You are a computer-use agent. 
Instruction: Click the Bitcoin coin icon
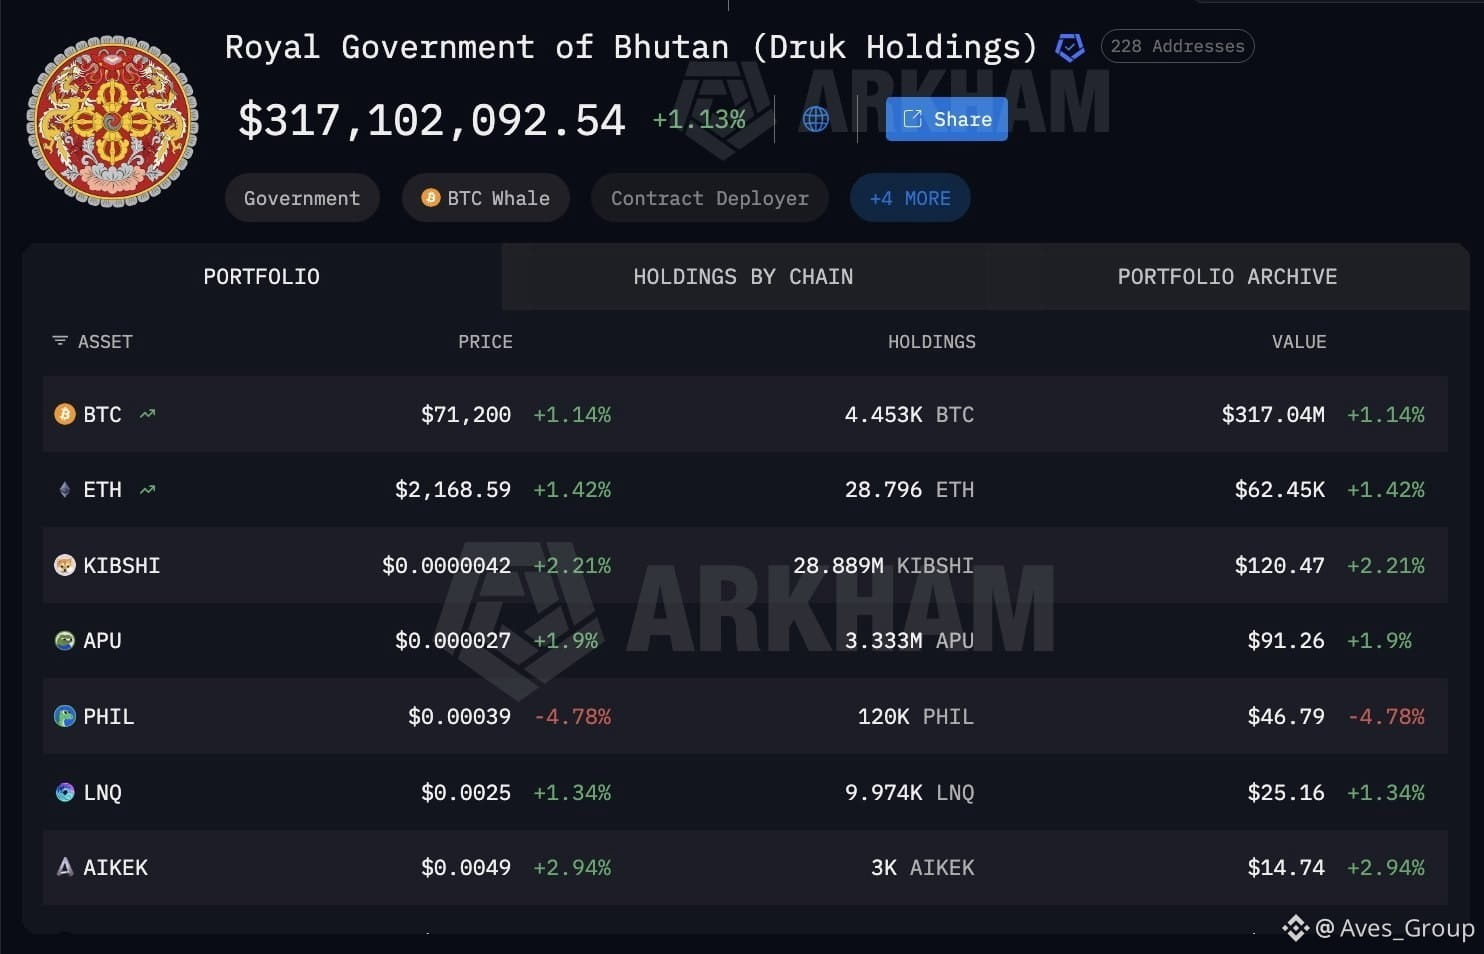click(65, 414)
